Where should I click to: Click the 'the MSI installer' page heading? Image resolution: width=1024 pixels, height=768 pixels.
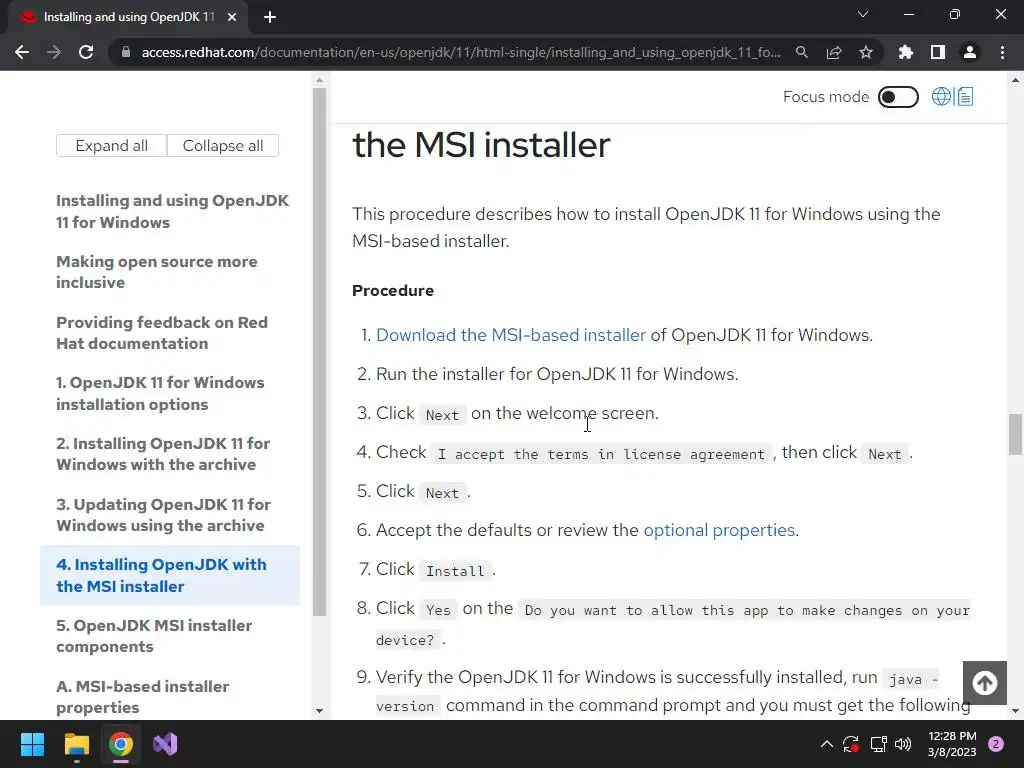481,144
